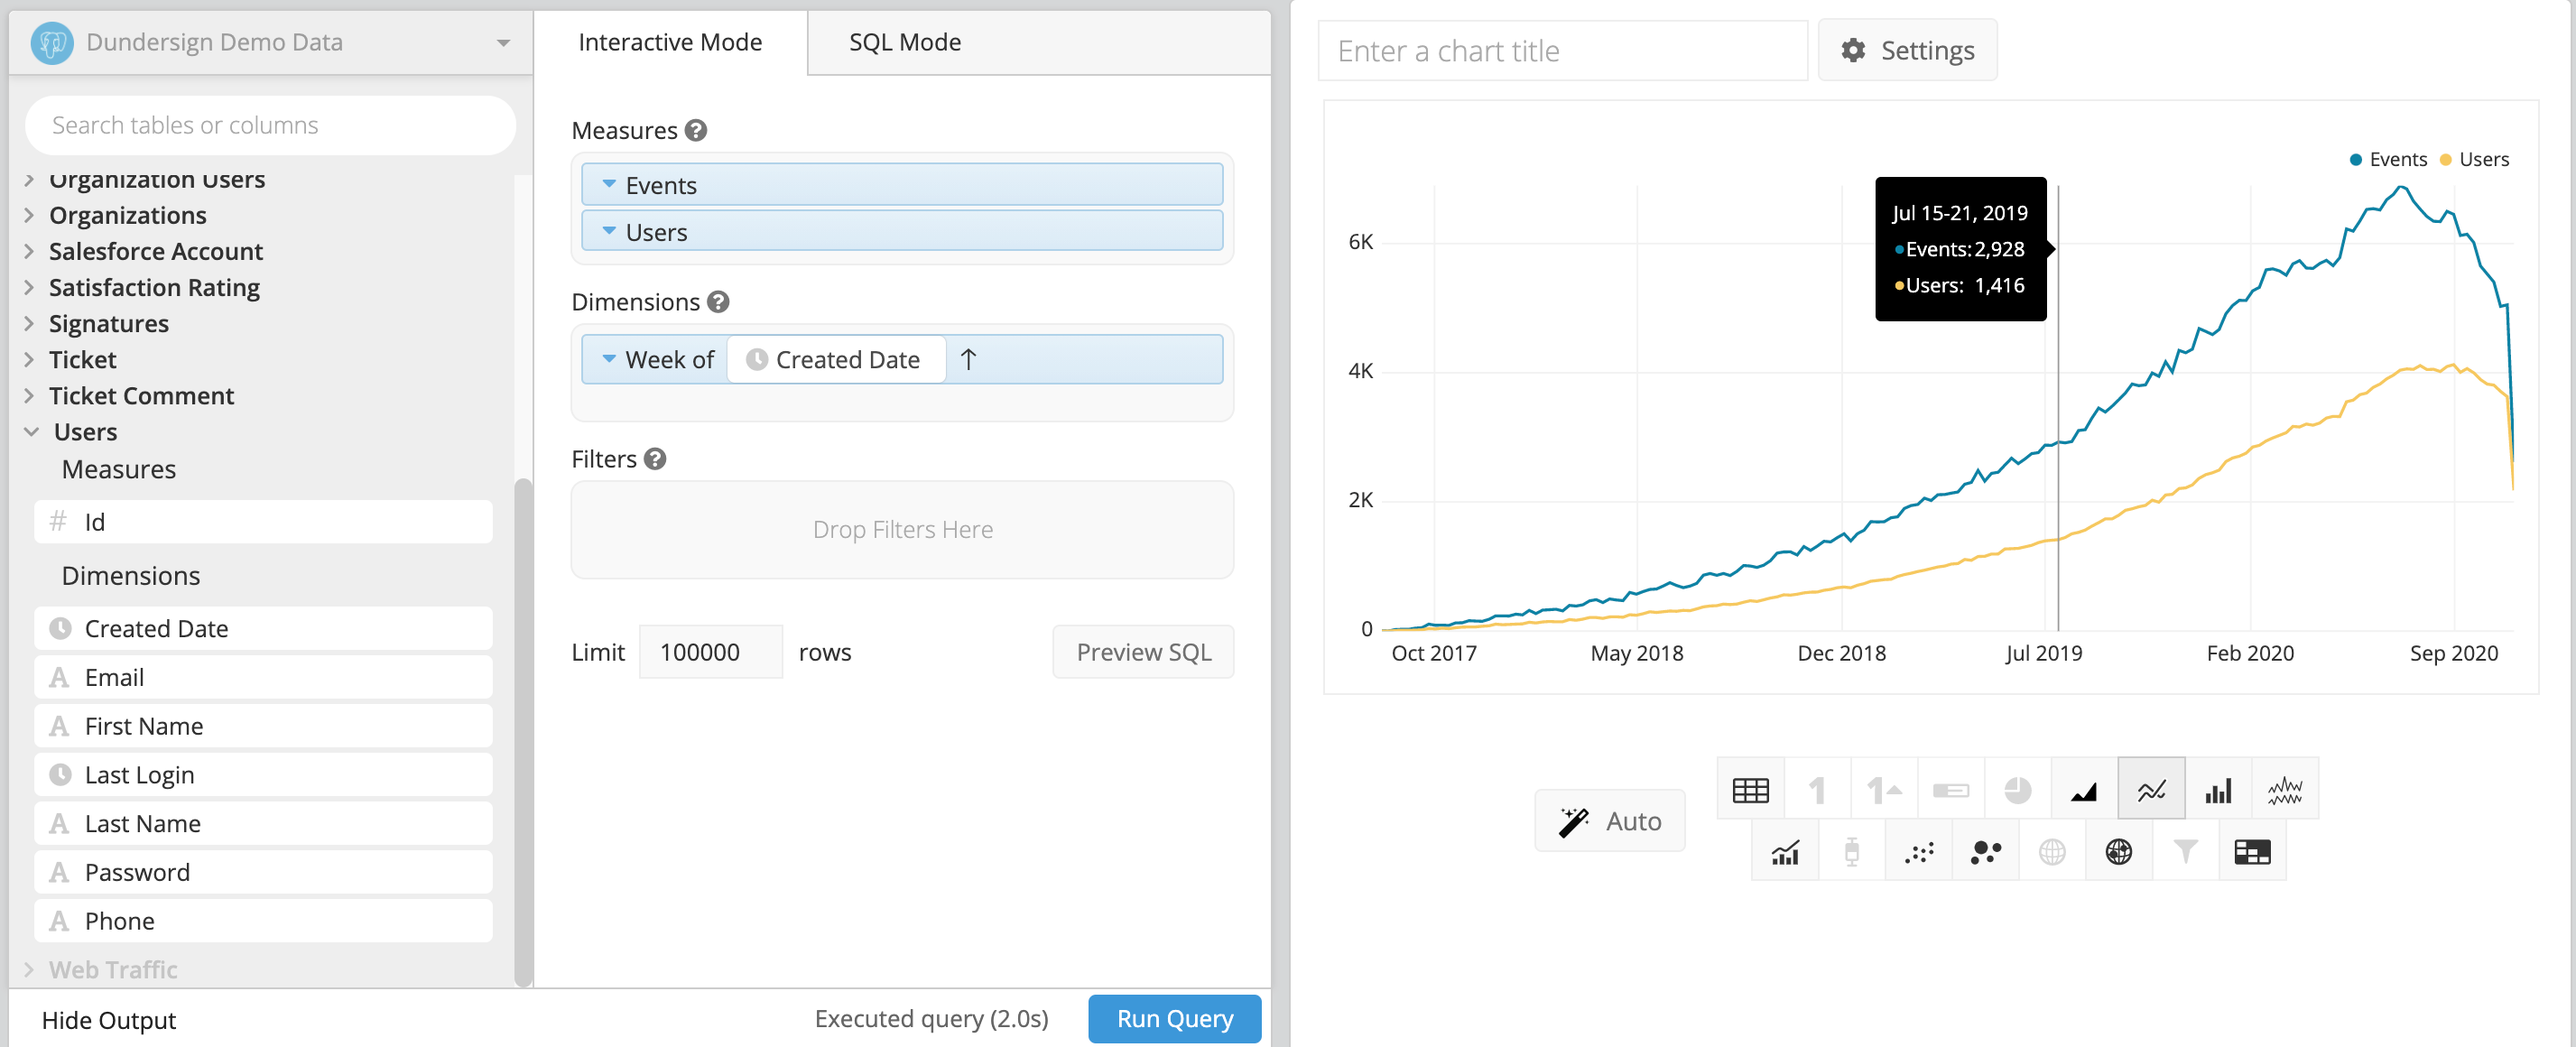Screen dimensions: 2576x1047
Task: Select the Email dimension field
Action: click(x=263, y=677)
